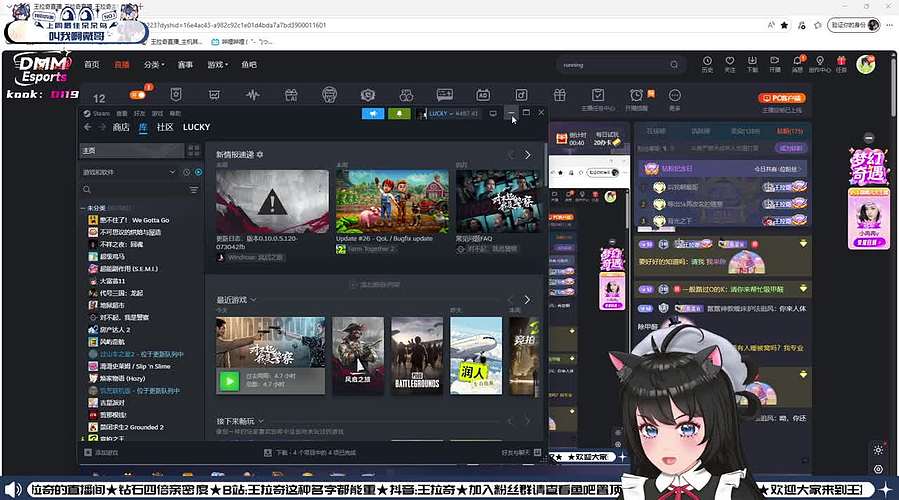Open the Home collection field in Steam sidebar

132,151
